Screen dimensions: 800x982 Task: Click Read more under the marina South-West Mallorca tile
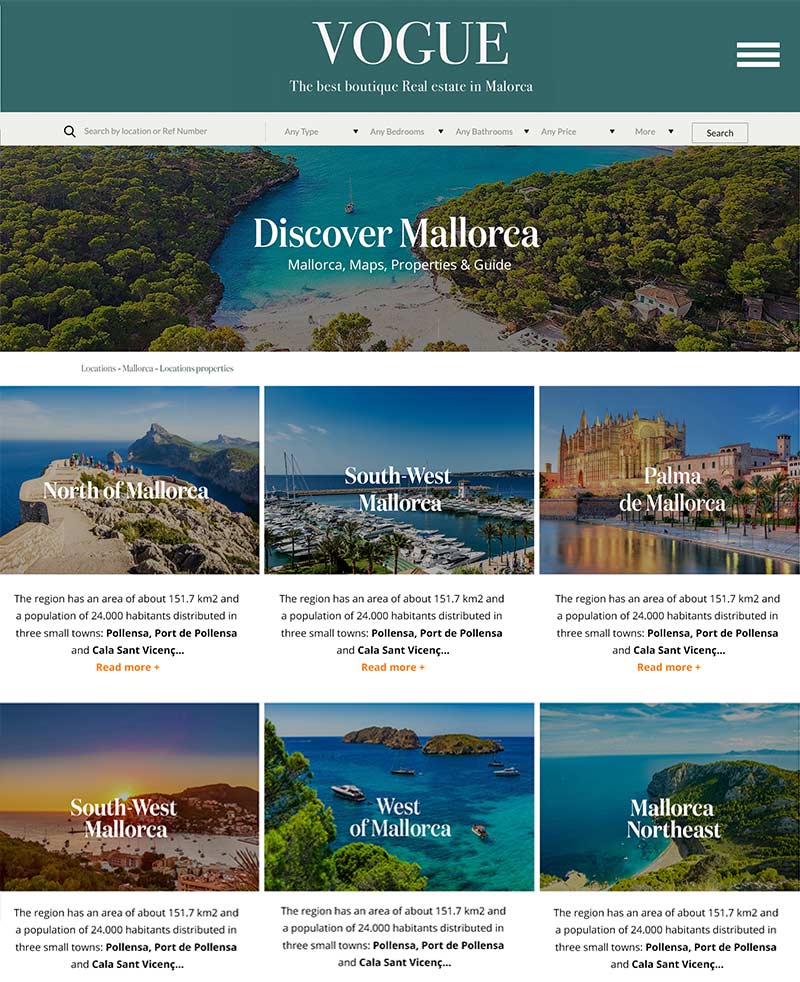click(x=393, y=668)
